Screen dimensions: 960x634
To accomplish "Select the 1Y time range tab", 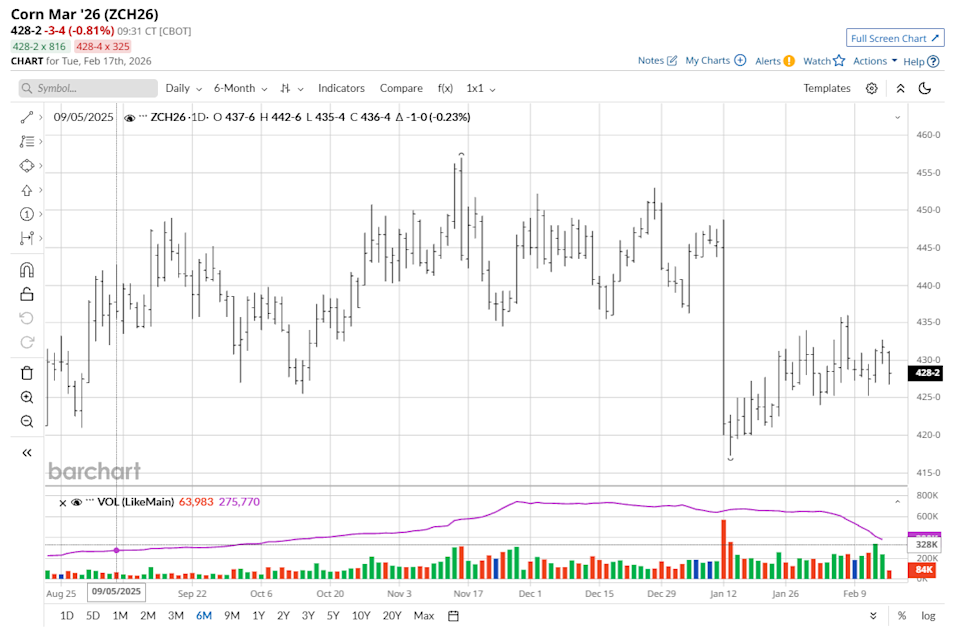I will pos(257,616).
